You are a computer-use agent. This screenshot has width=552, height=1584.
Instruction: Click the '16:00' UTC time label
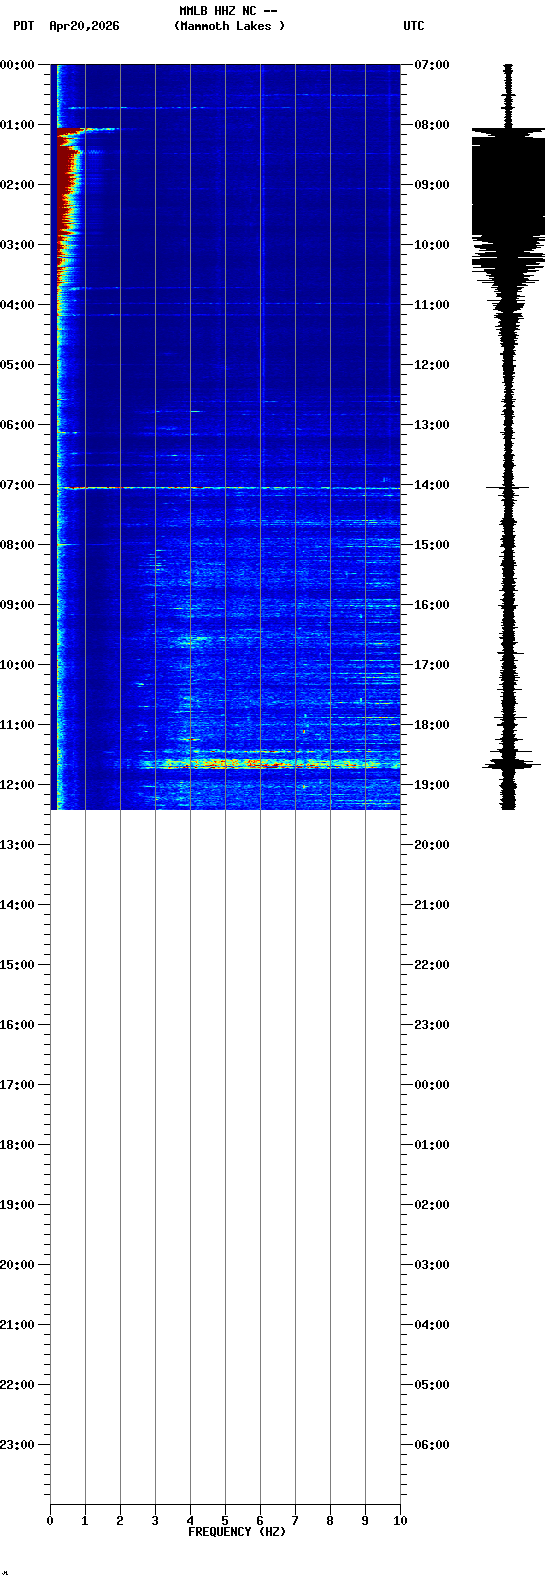[x=432, y=605]
